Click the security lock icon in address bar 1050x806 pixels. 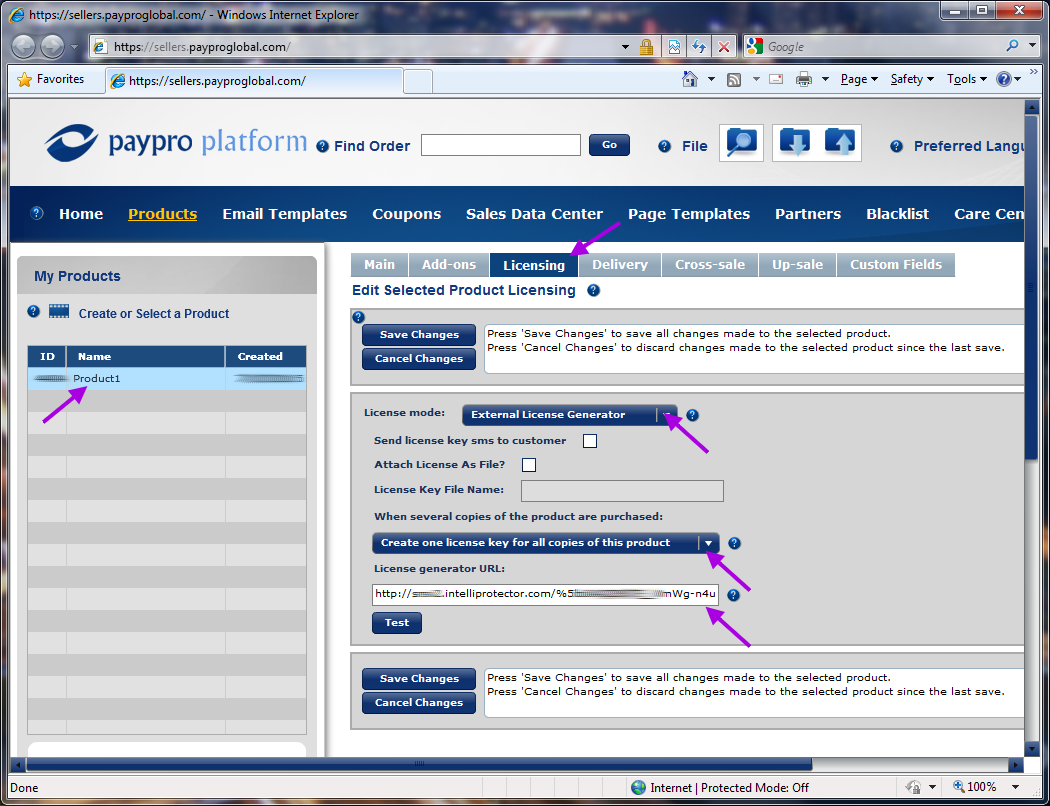(x=646, y=46)
